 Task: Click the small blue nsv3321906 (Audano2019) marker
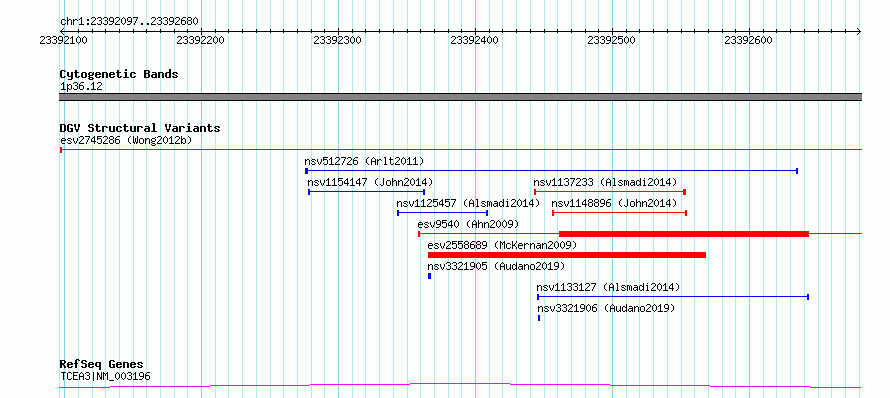539,318
